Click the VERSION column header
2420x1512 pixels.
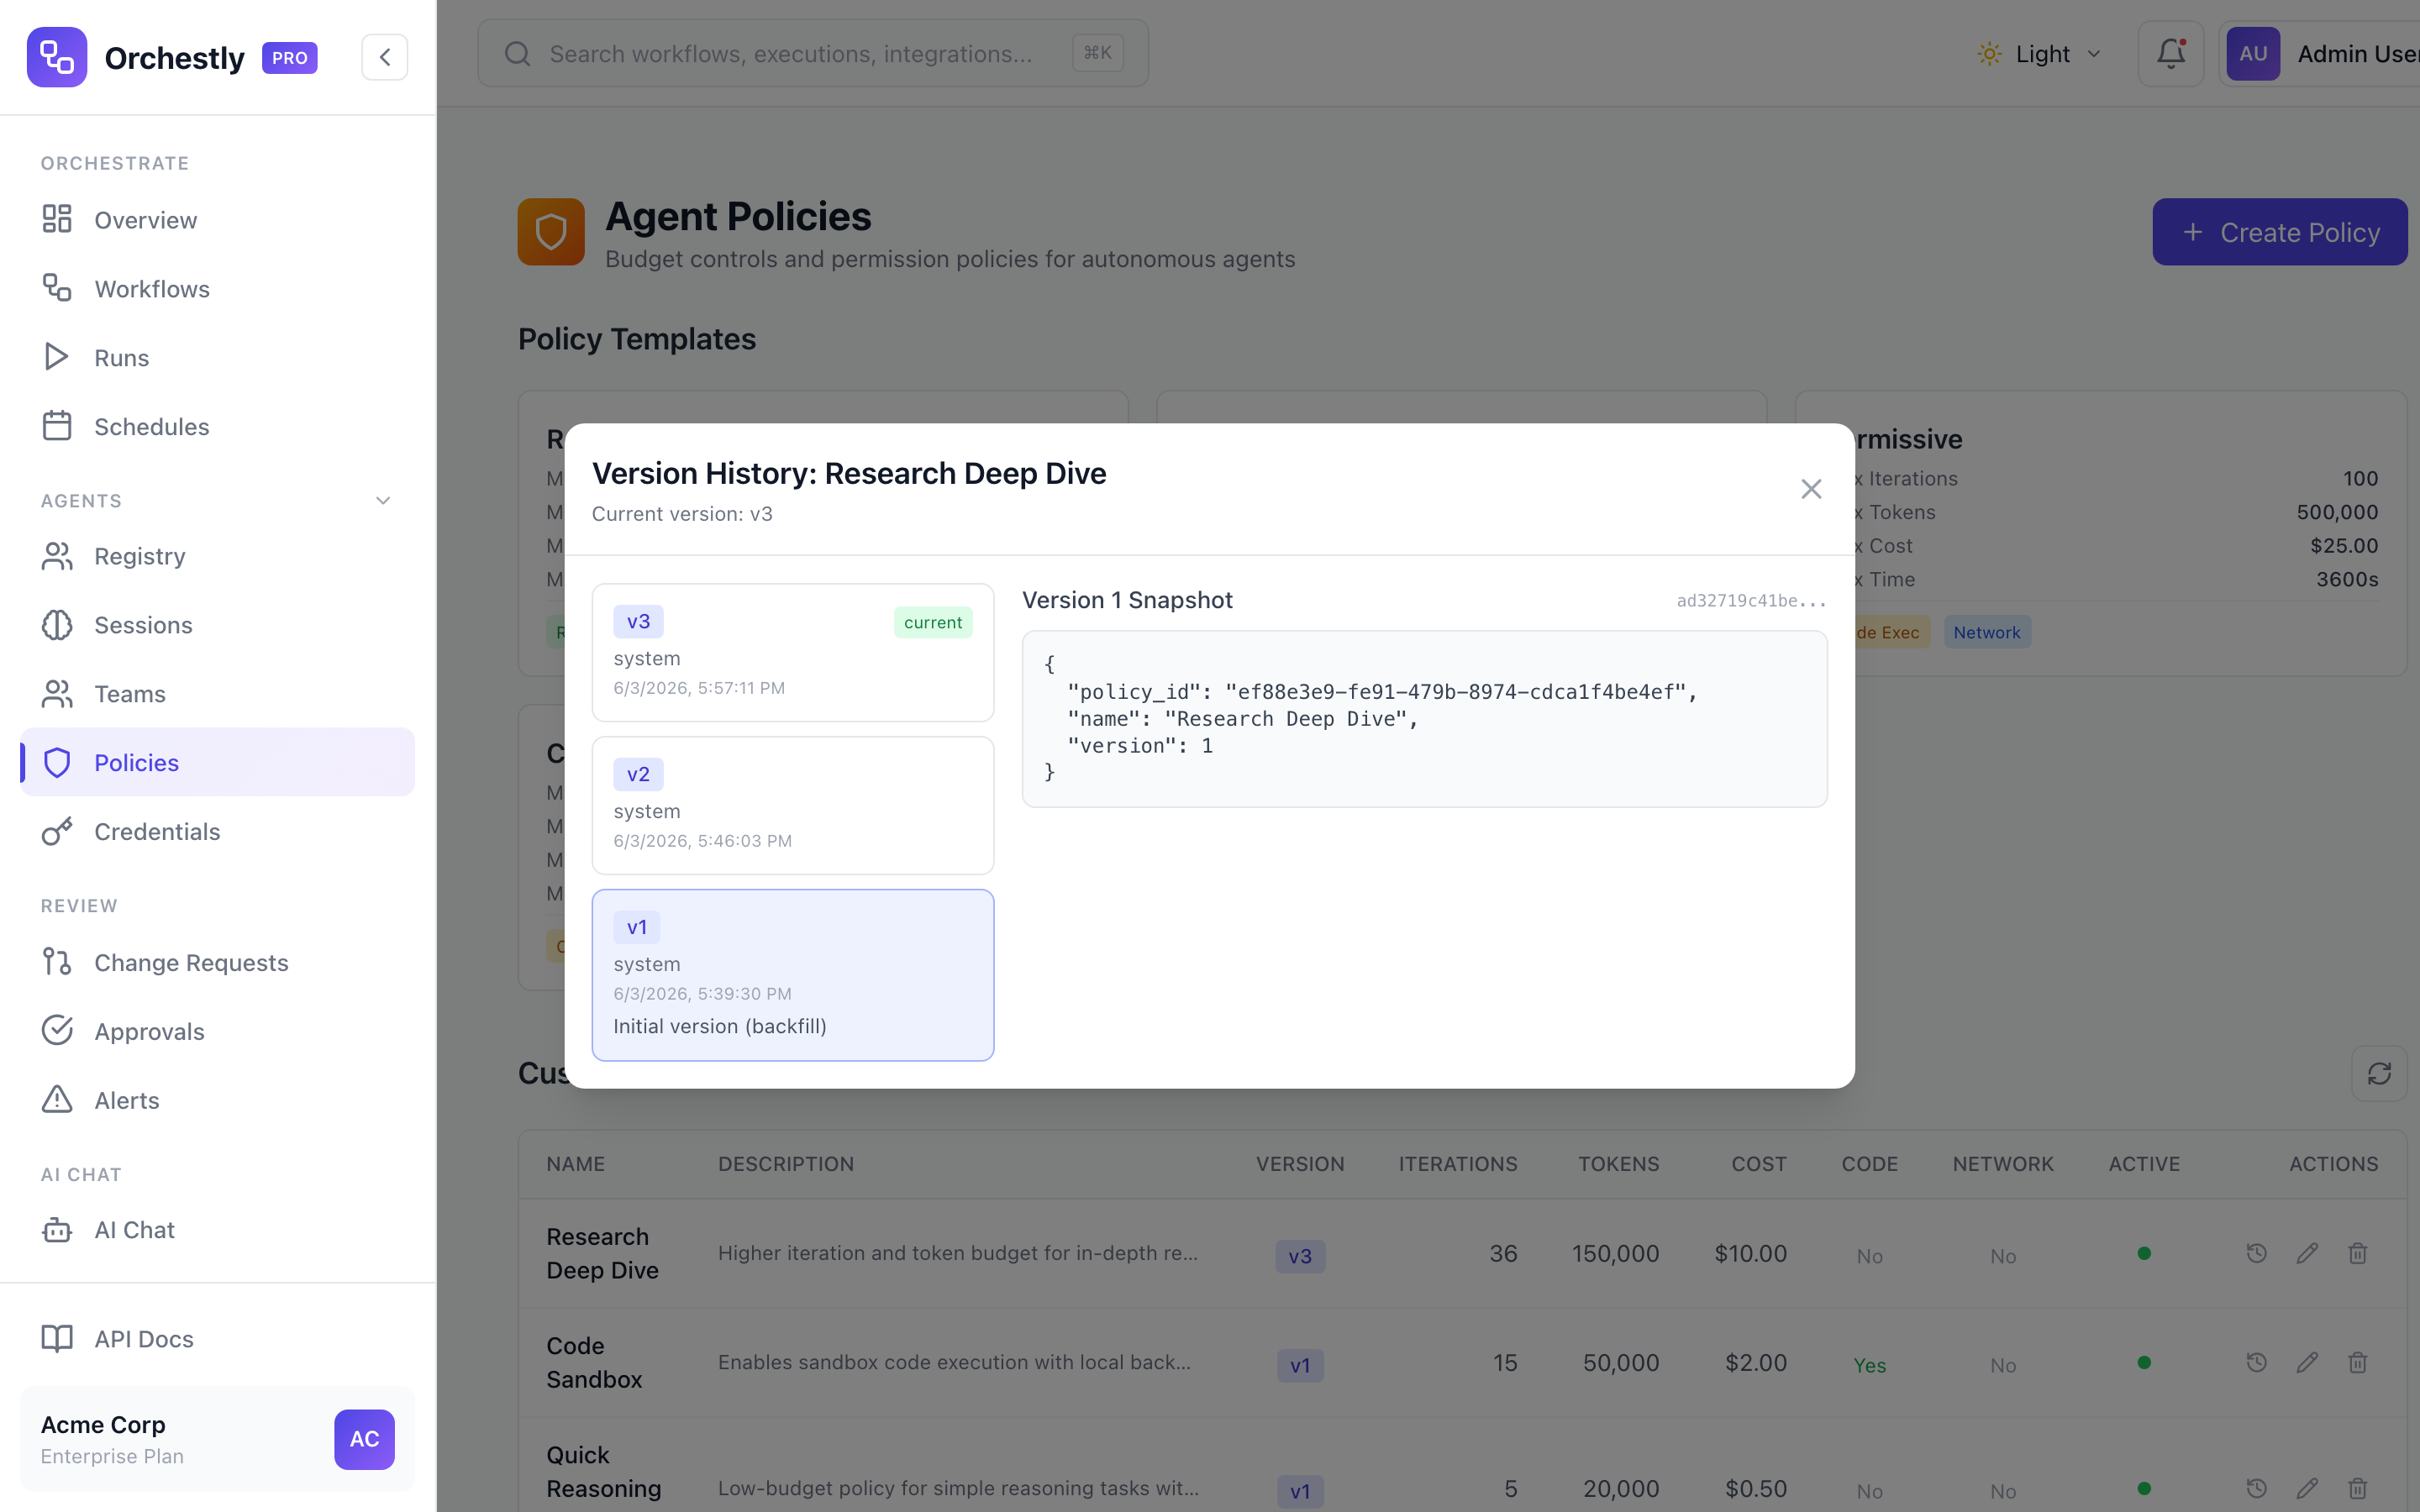click(x=1300, y=1164)
